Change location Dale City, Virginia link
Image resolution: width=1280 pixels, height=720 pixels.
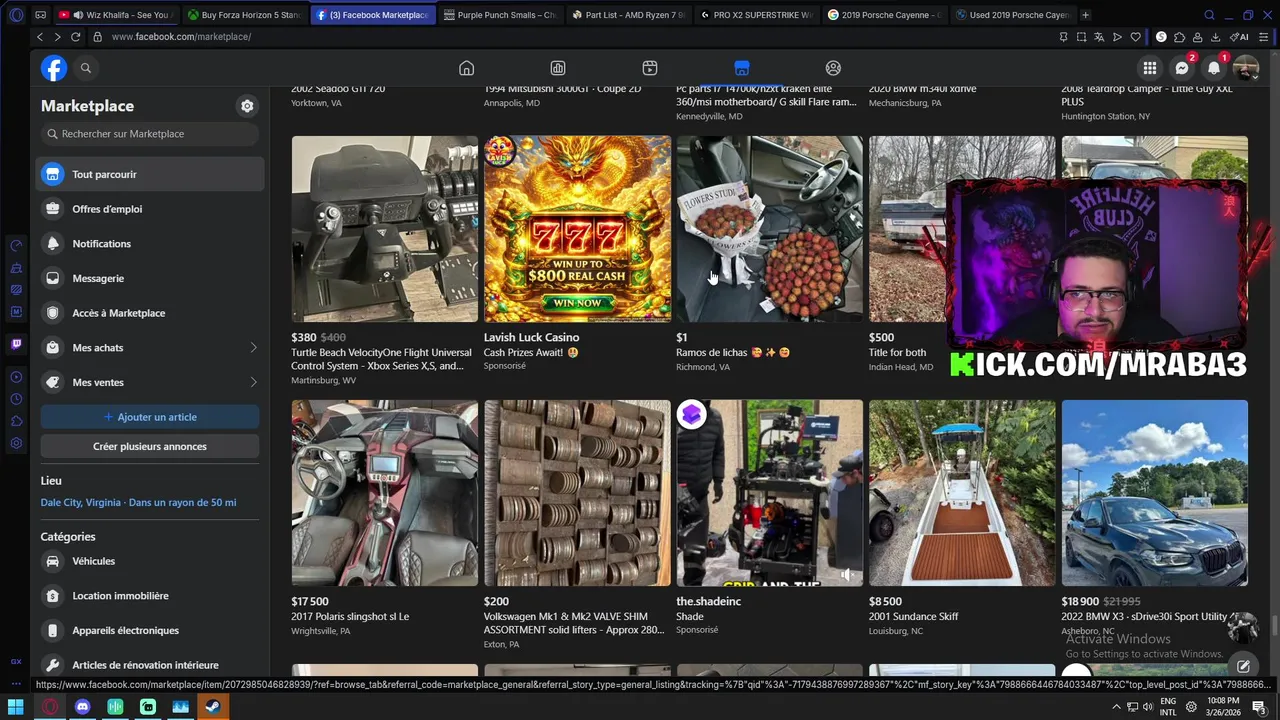coord(139,503)
